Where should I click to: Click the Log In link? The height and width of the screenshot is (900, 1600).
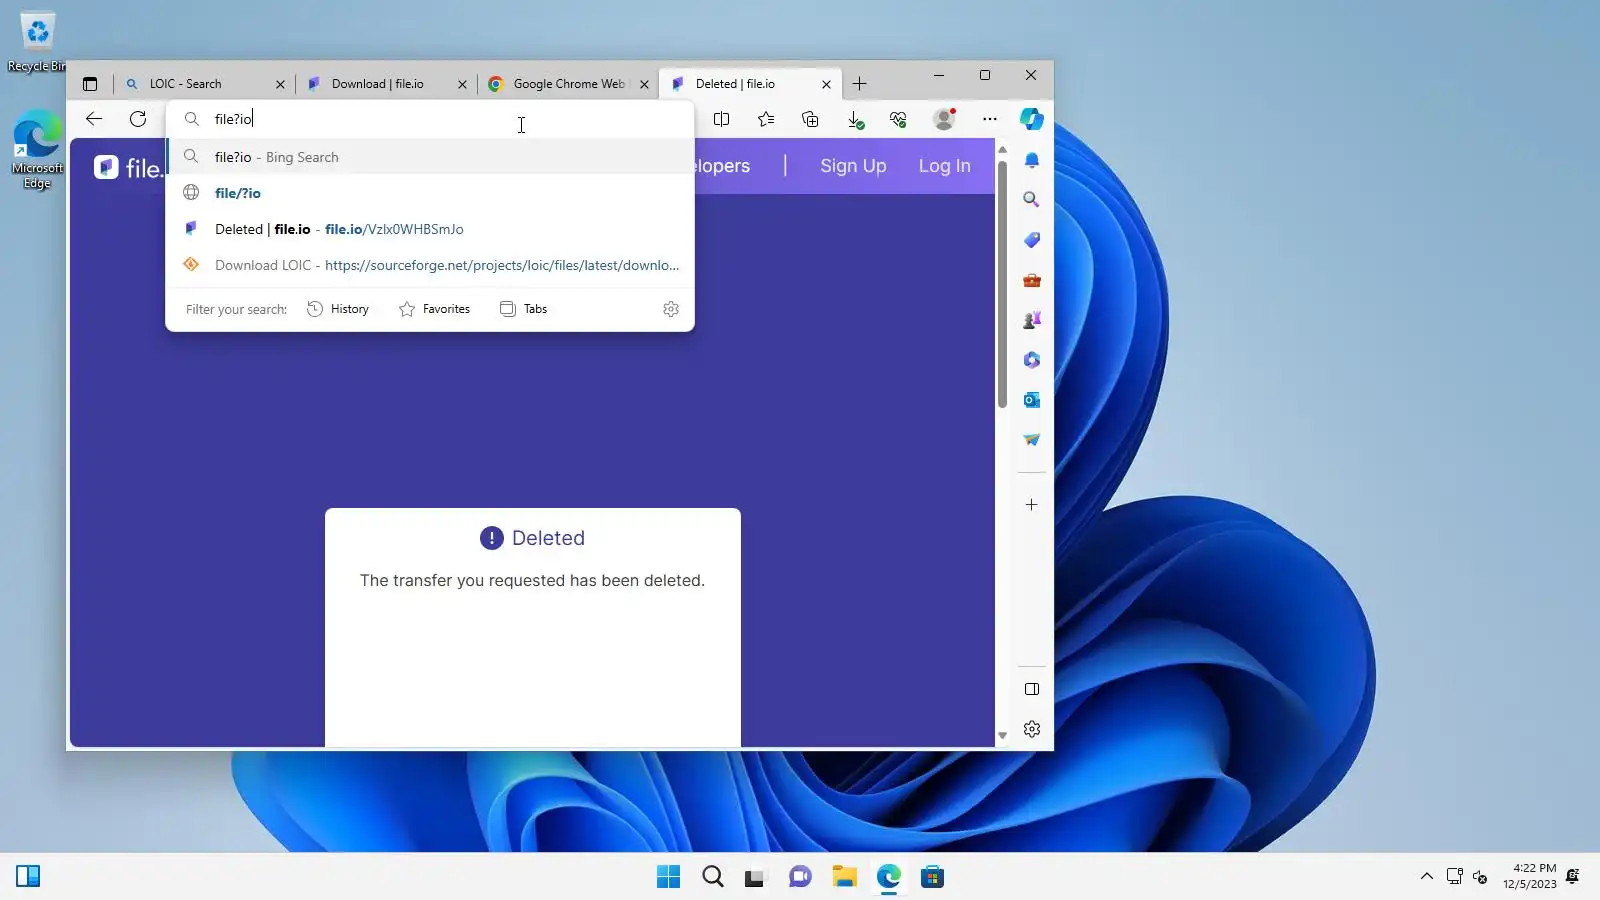click(x=945, y=166)
